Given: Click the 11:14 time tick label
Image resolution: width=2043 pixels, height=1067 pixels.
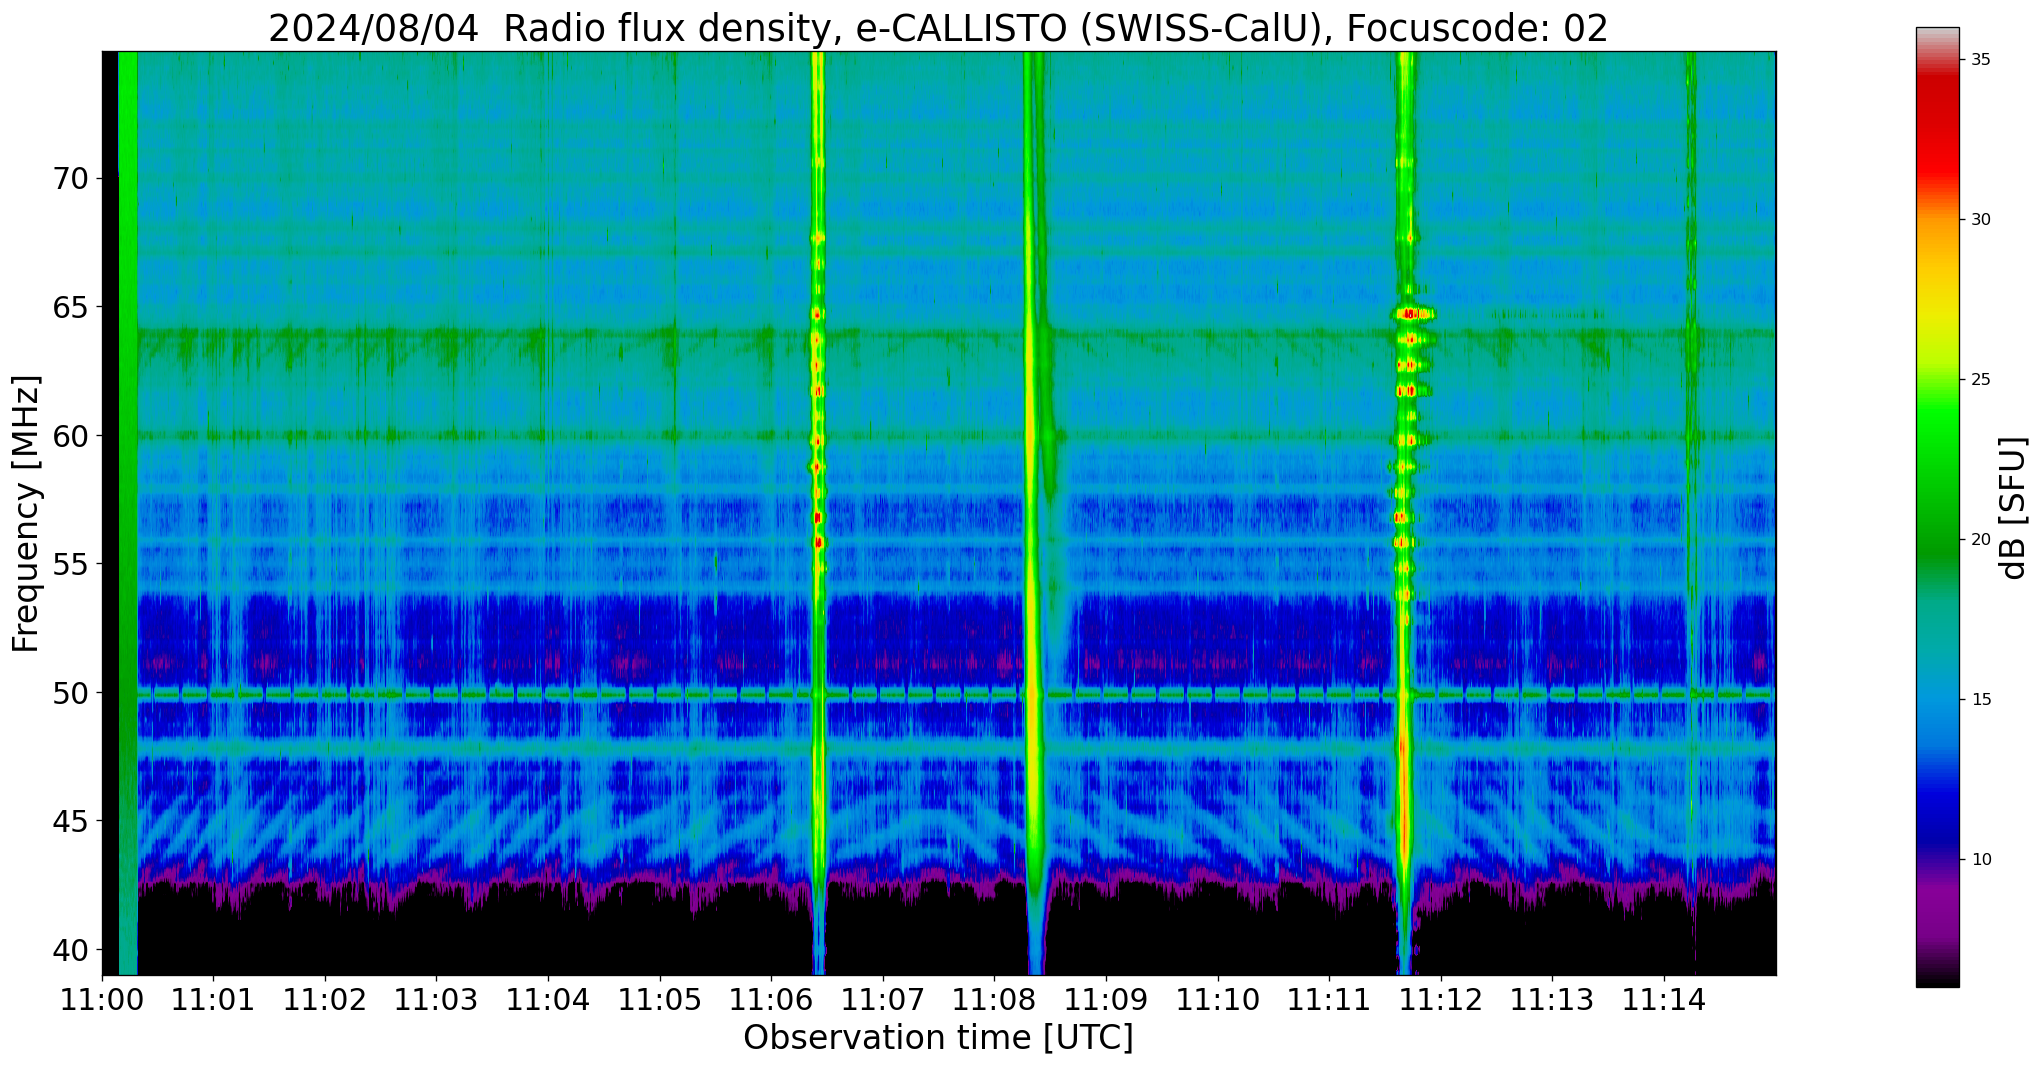Looking at the screenshot, I should coord(1664,1000).
